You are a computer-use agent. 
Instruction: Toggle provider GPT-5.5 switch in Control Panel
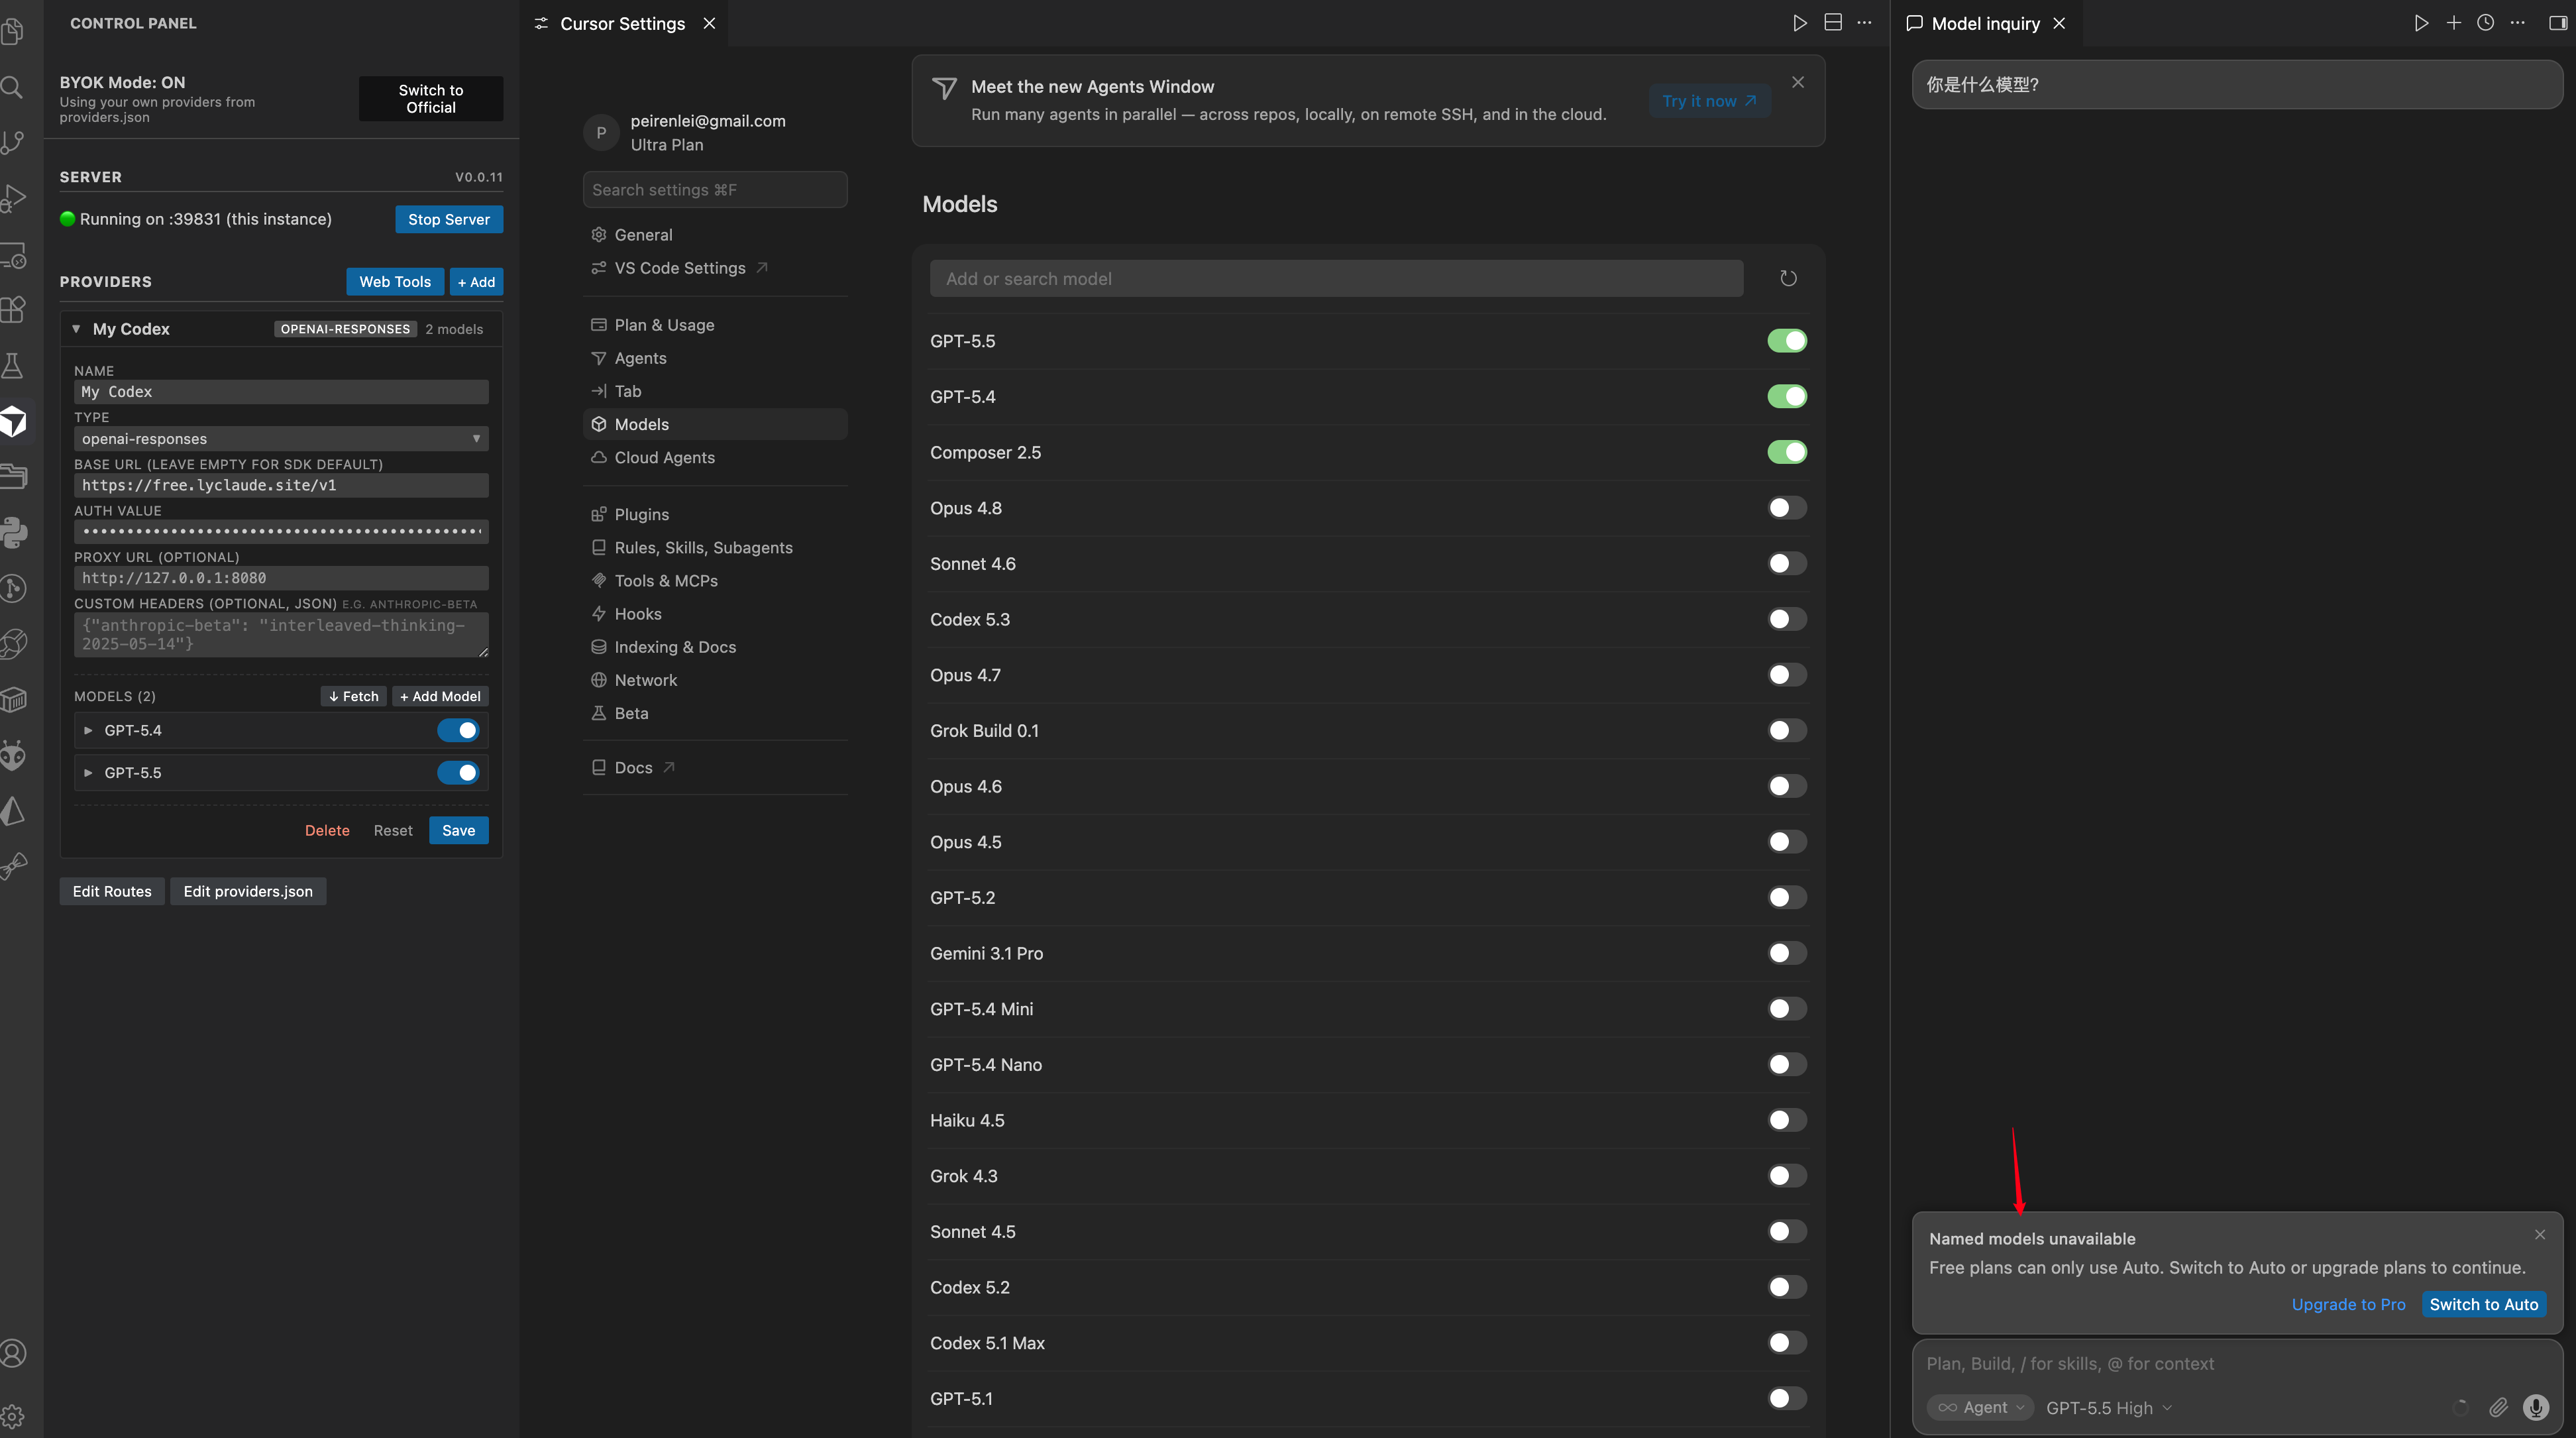[x=458, y=772]
